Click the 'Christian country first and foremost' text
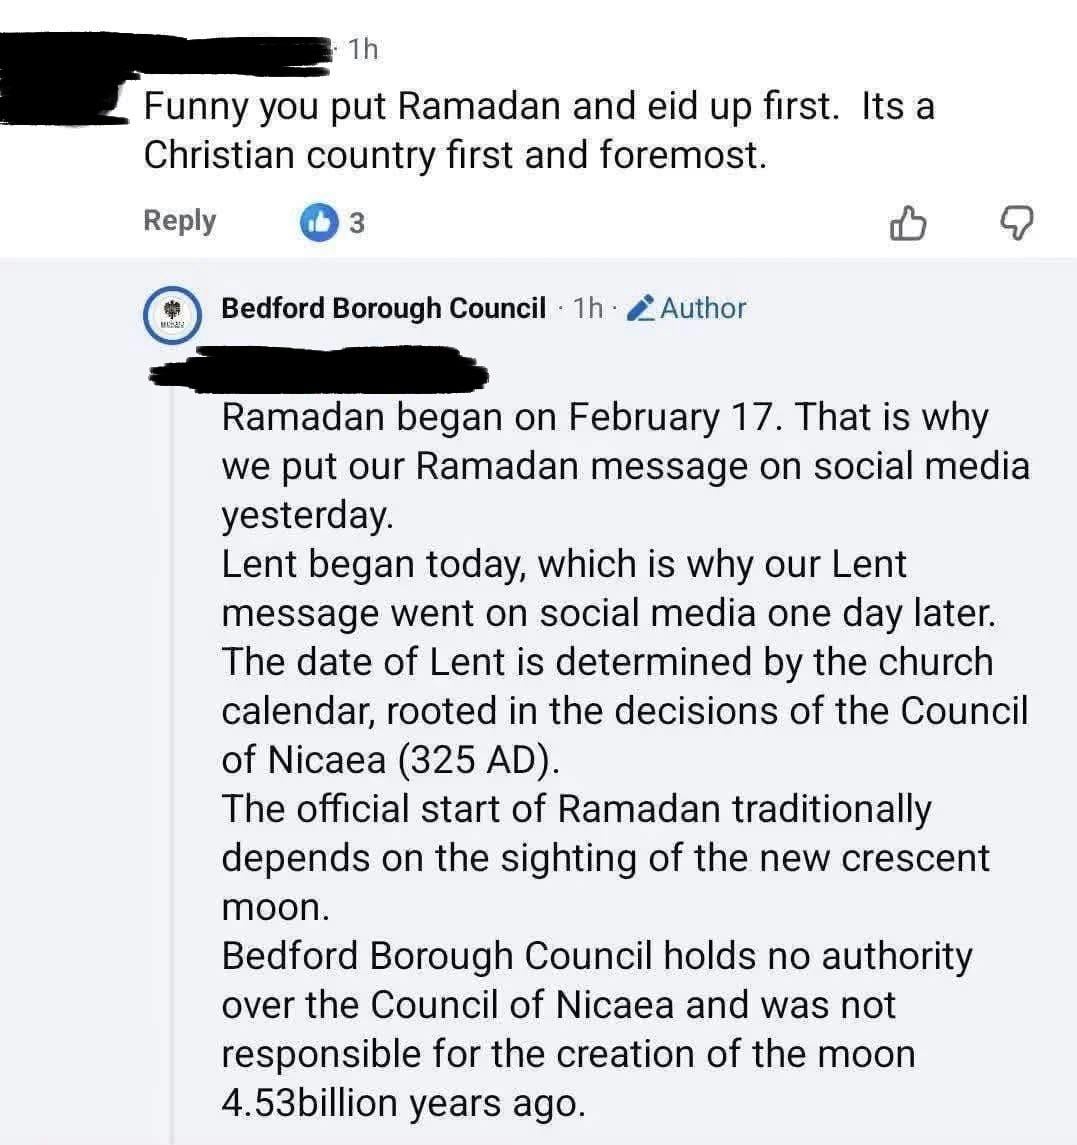1077x1145 pixels. click(x=454, y=155)
